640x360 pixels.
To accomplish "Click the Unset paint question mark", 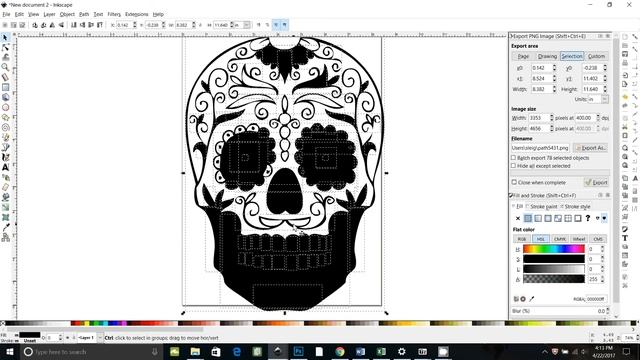I will coord(588,218).
